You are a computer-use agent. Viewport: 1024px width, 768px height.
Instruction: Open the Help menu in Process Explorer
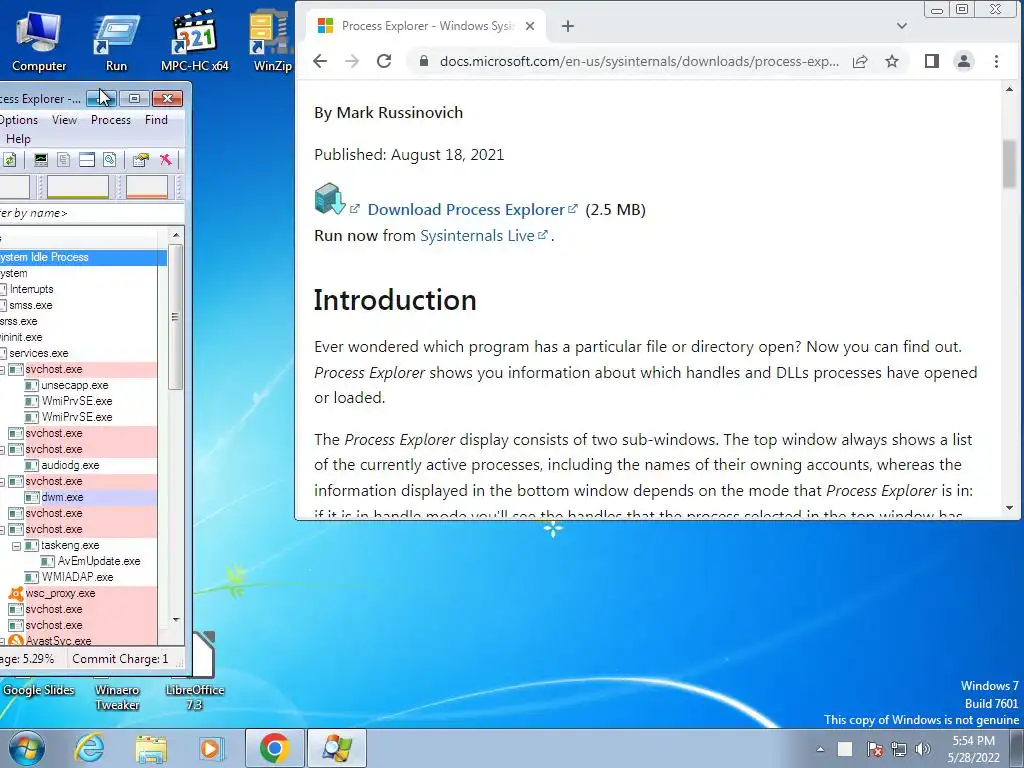pos(18,138)
